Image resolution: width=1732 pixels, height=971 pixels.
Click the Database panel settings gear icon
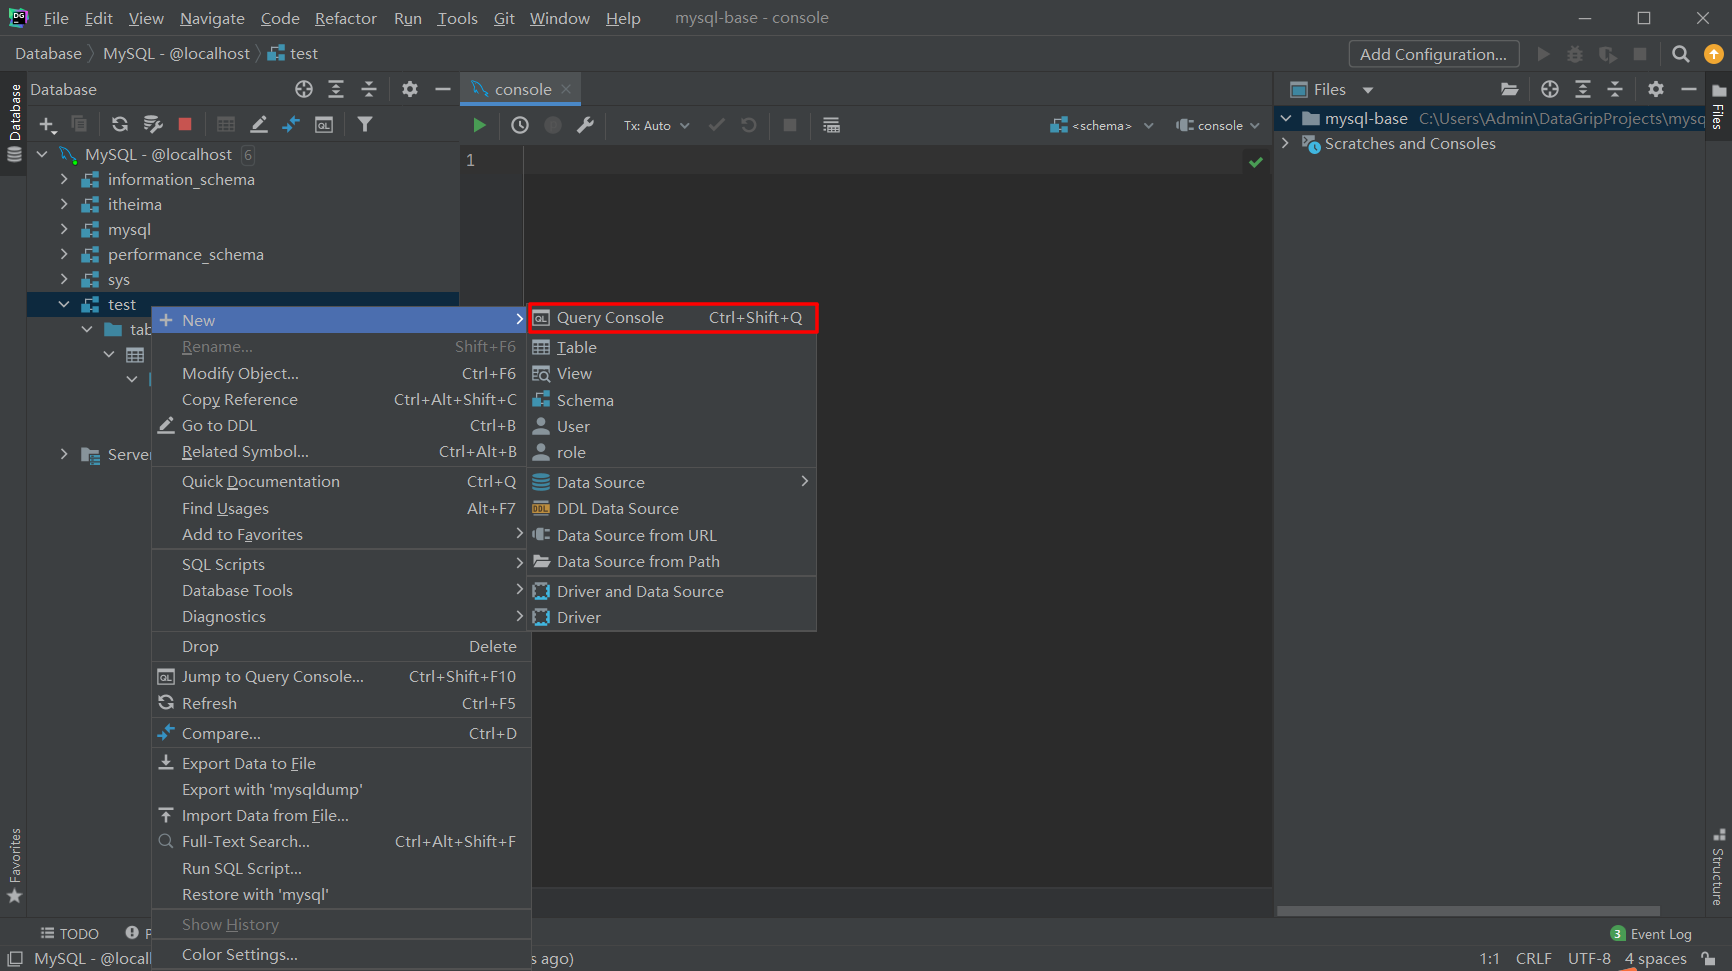pos(410,89)
